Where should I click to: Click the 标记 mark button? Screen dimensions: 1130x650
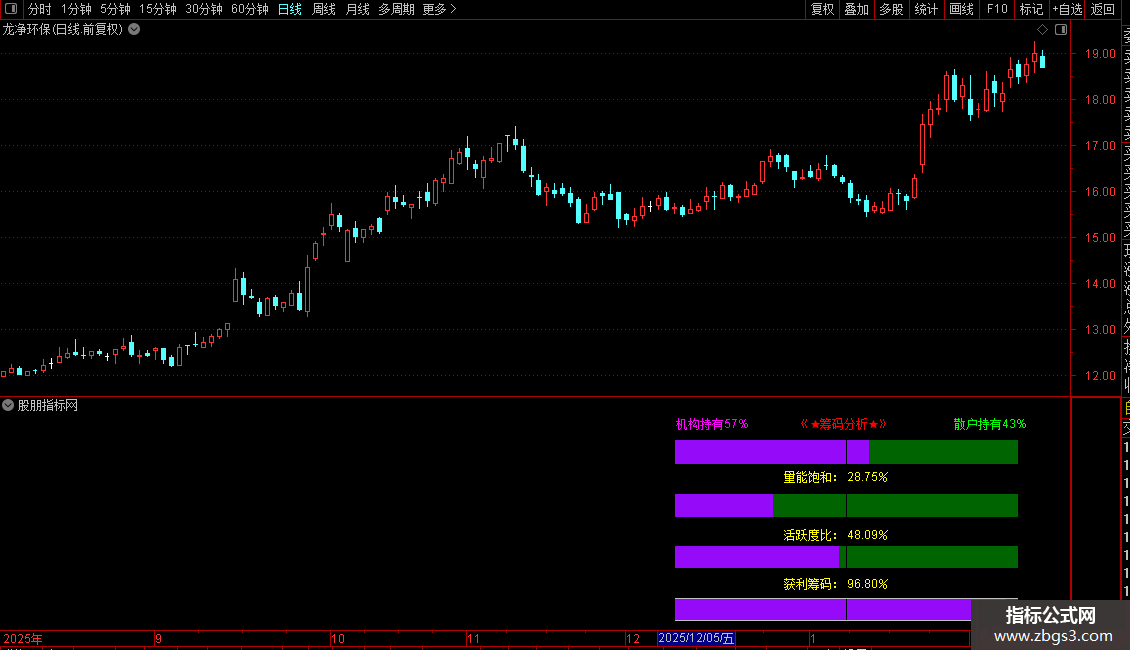point(1031,9)
